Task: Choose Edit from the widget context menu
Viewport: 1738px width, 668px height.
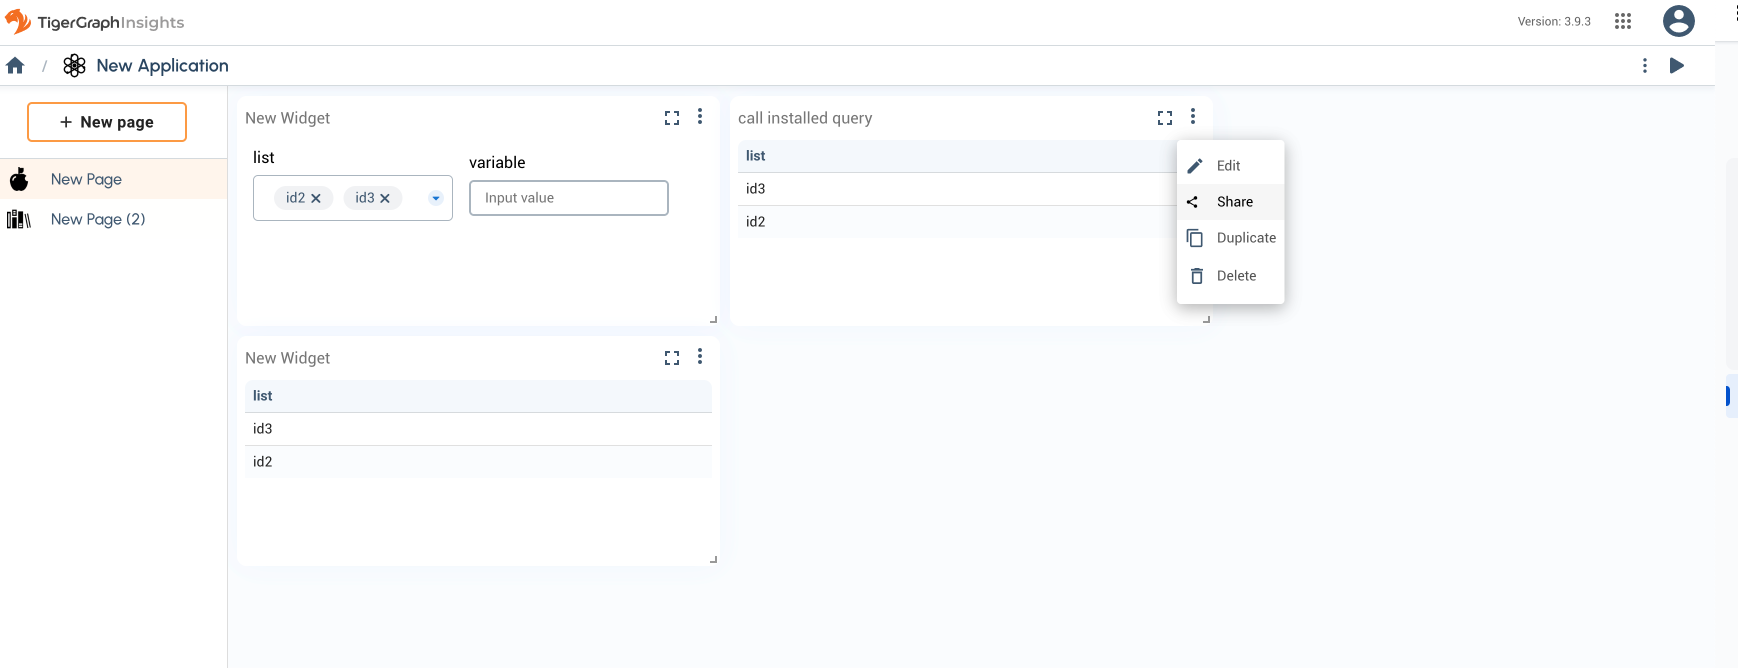Action: tap(1228, 166)
